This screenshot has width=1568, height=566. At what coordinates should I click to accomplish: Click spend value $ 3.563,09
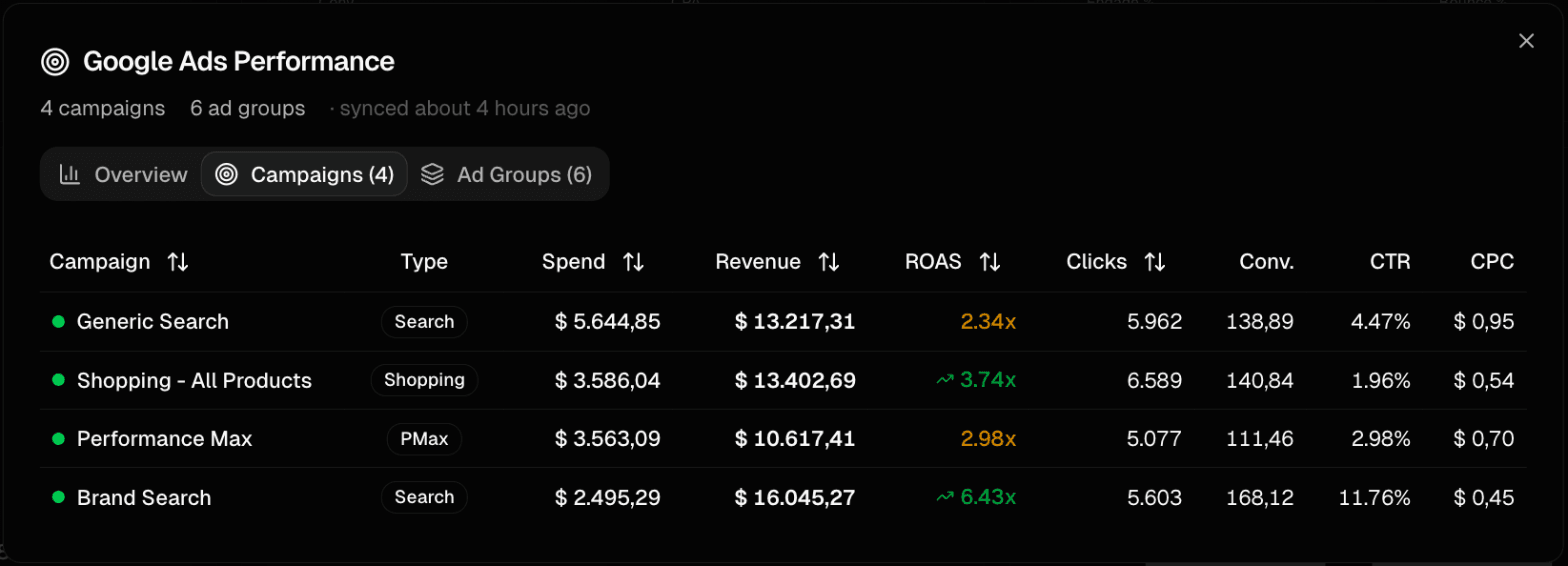[x=607, y=439]
